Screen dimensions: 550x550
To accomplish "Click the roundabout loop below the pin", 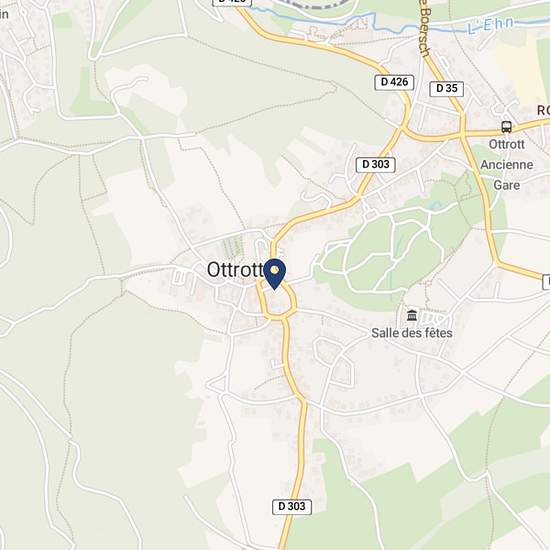I will pyautogui.click(x=280, y=301).
